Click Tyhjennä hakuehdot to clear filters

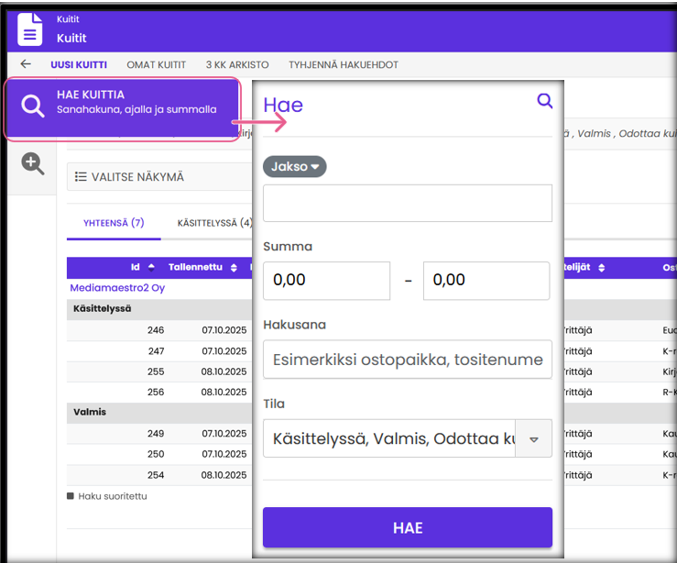point(343,65)
